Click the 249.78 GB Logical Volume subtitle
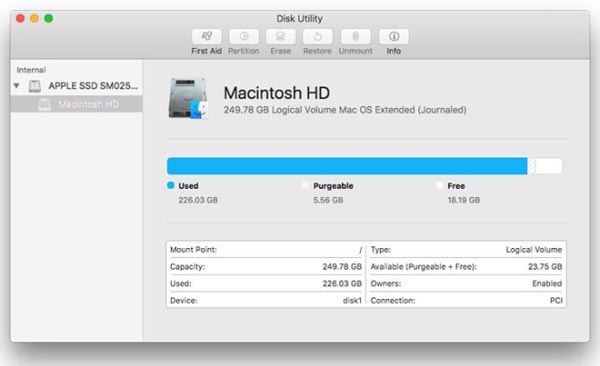The width and height of the screenshot is (600, 366). click(x=345, y=110)
